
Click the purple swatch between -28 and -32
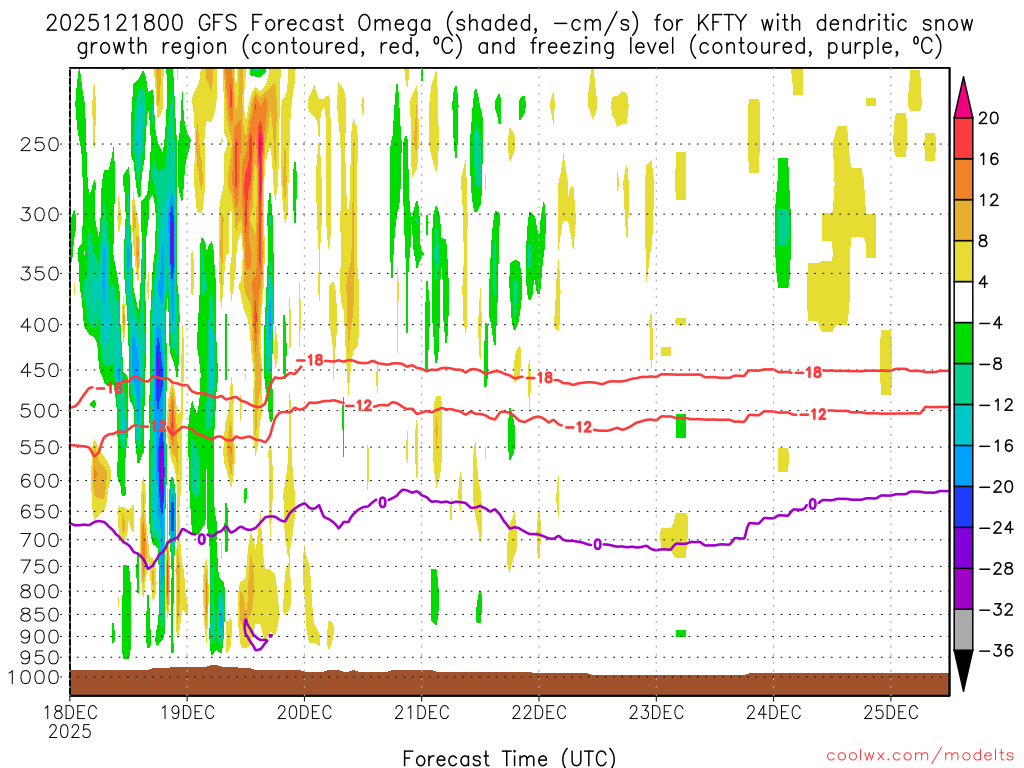[963, 588]
